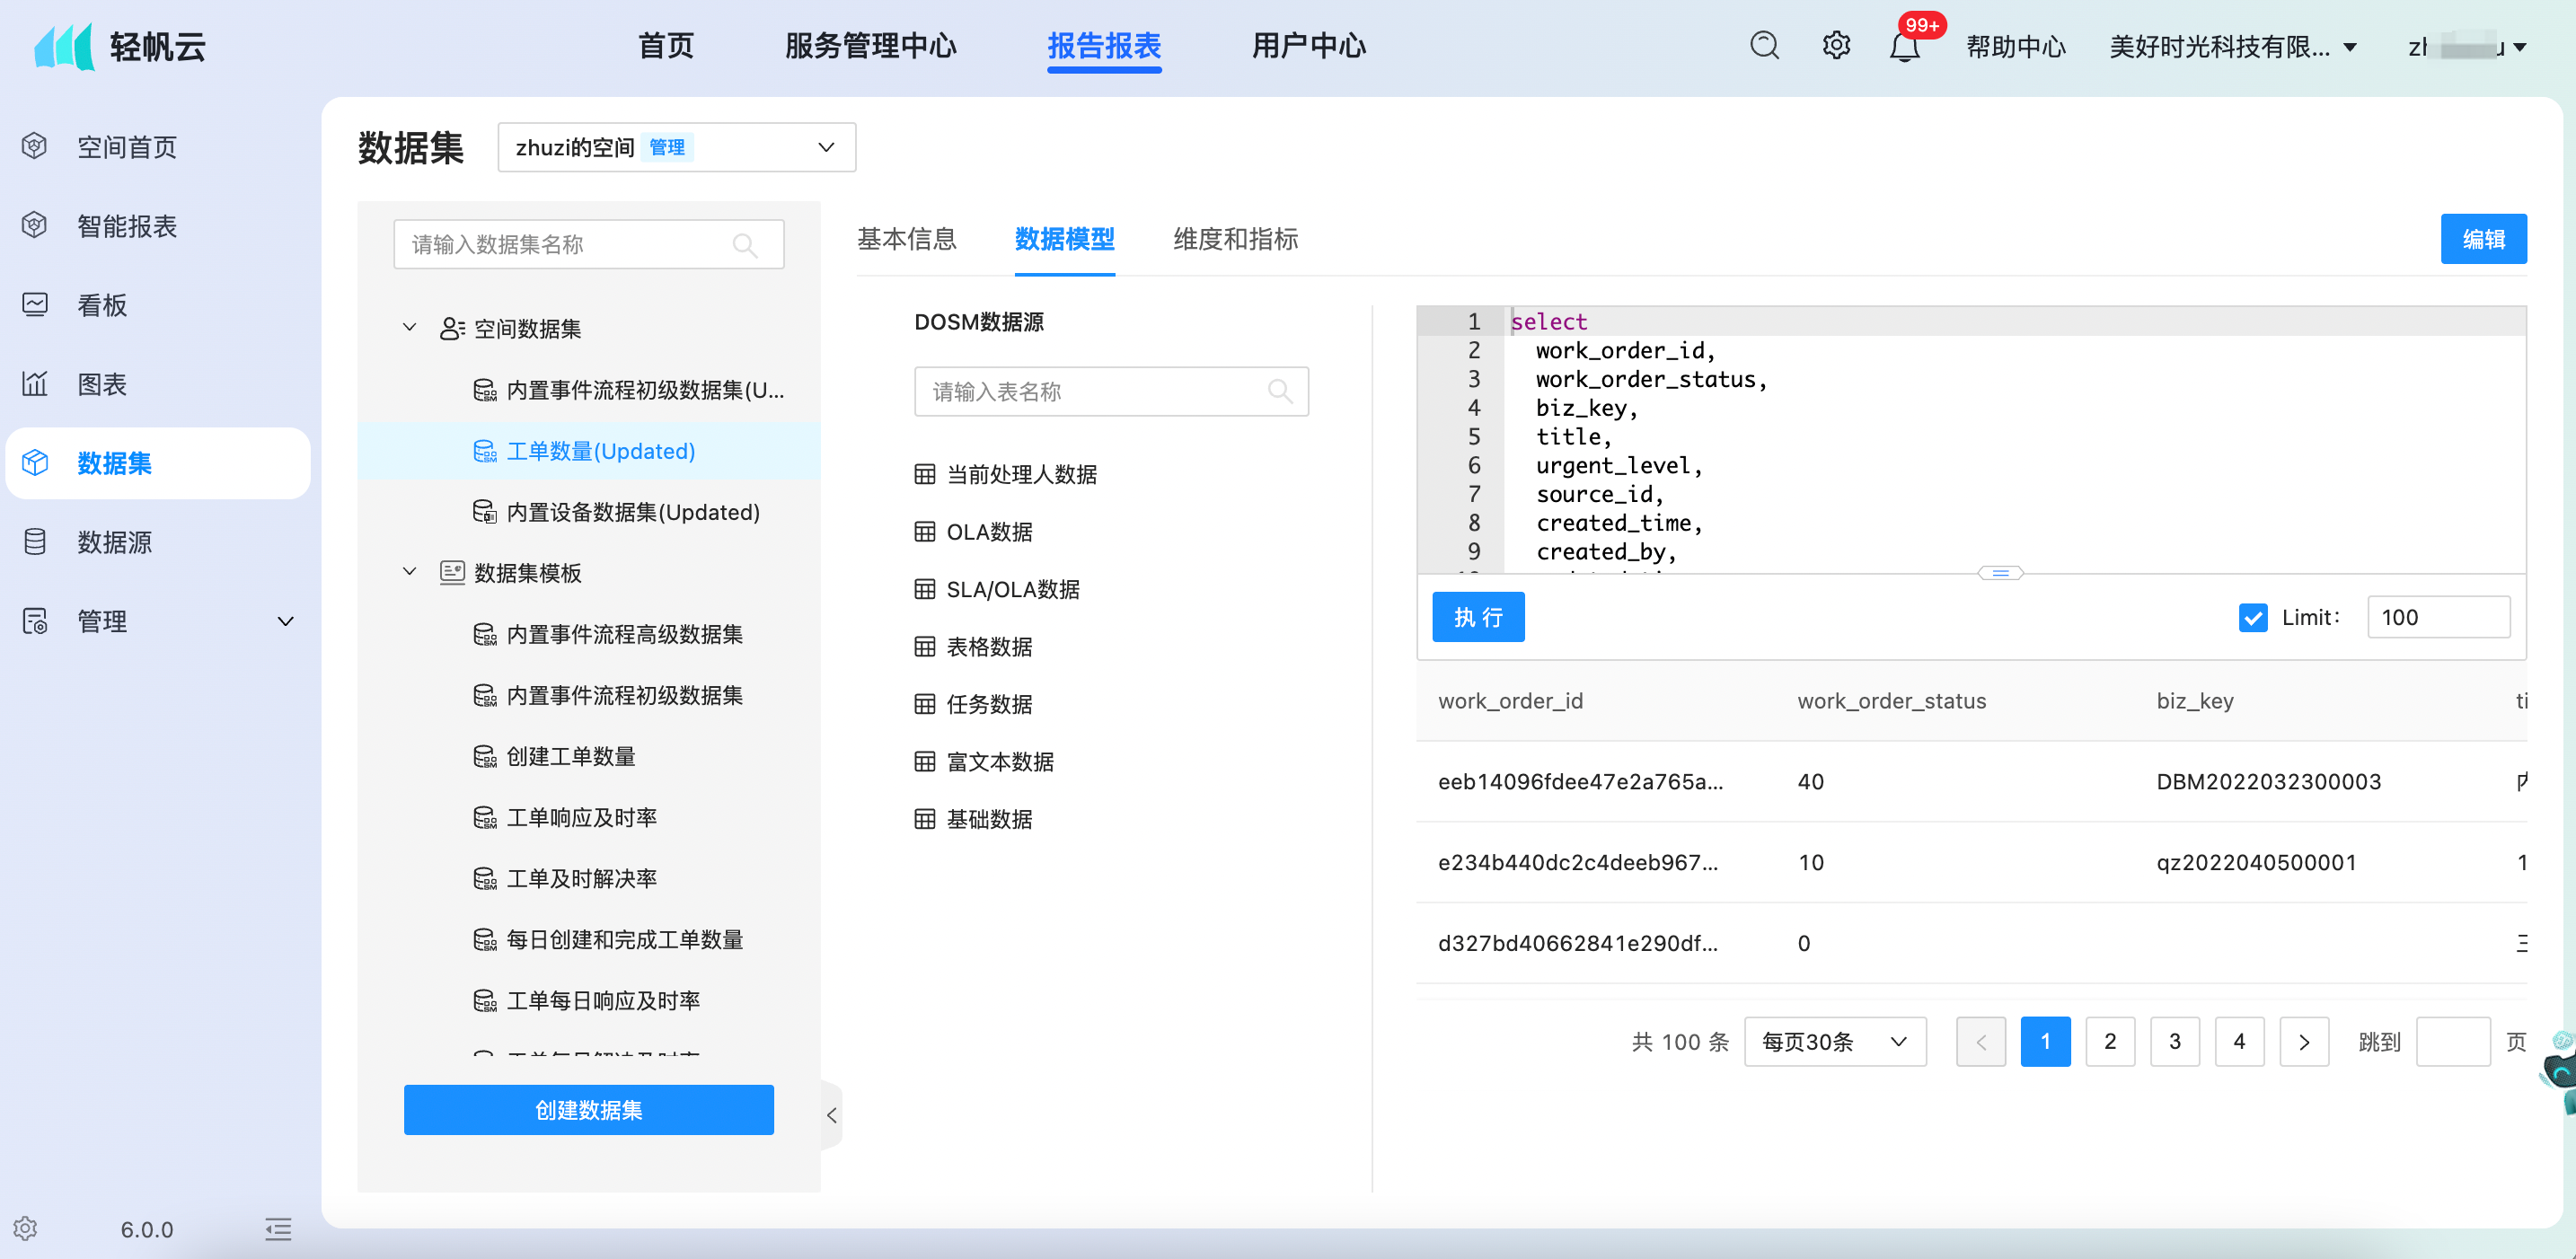Screen dimensions: 2576x1259
Task: Open settings gear icon in top bar
Action: click(1835, 46)
